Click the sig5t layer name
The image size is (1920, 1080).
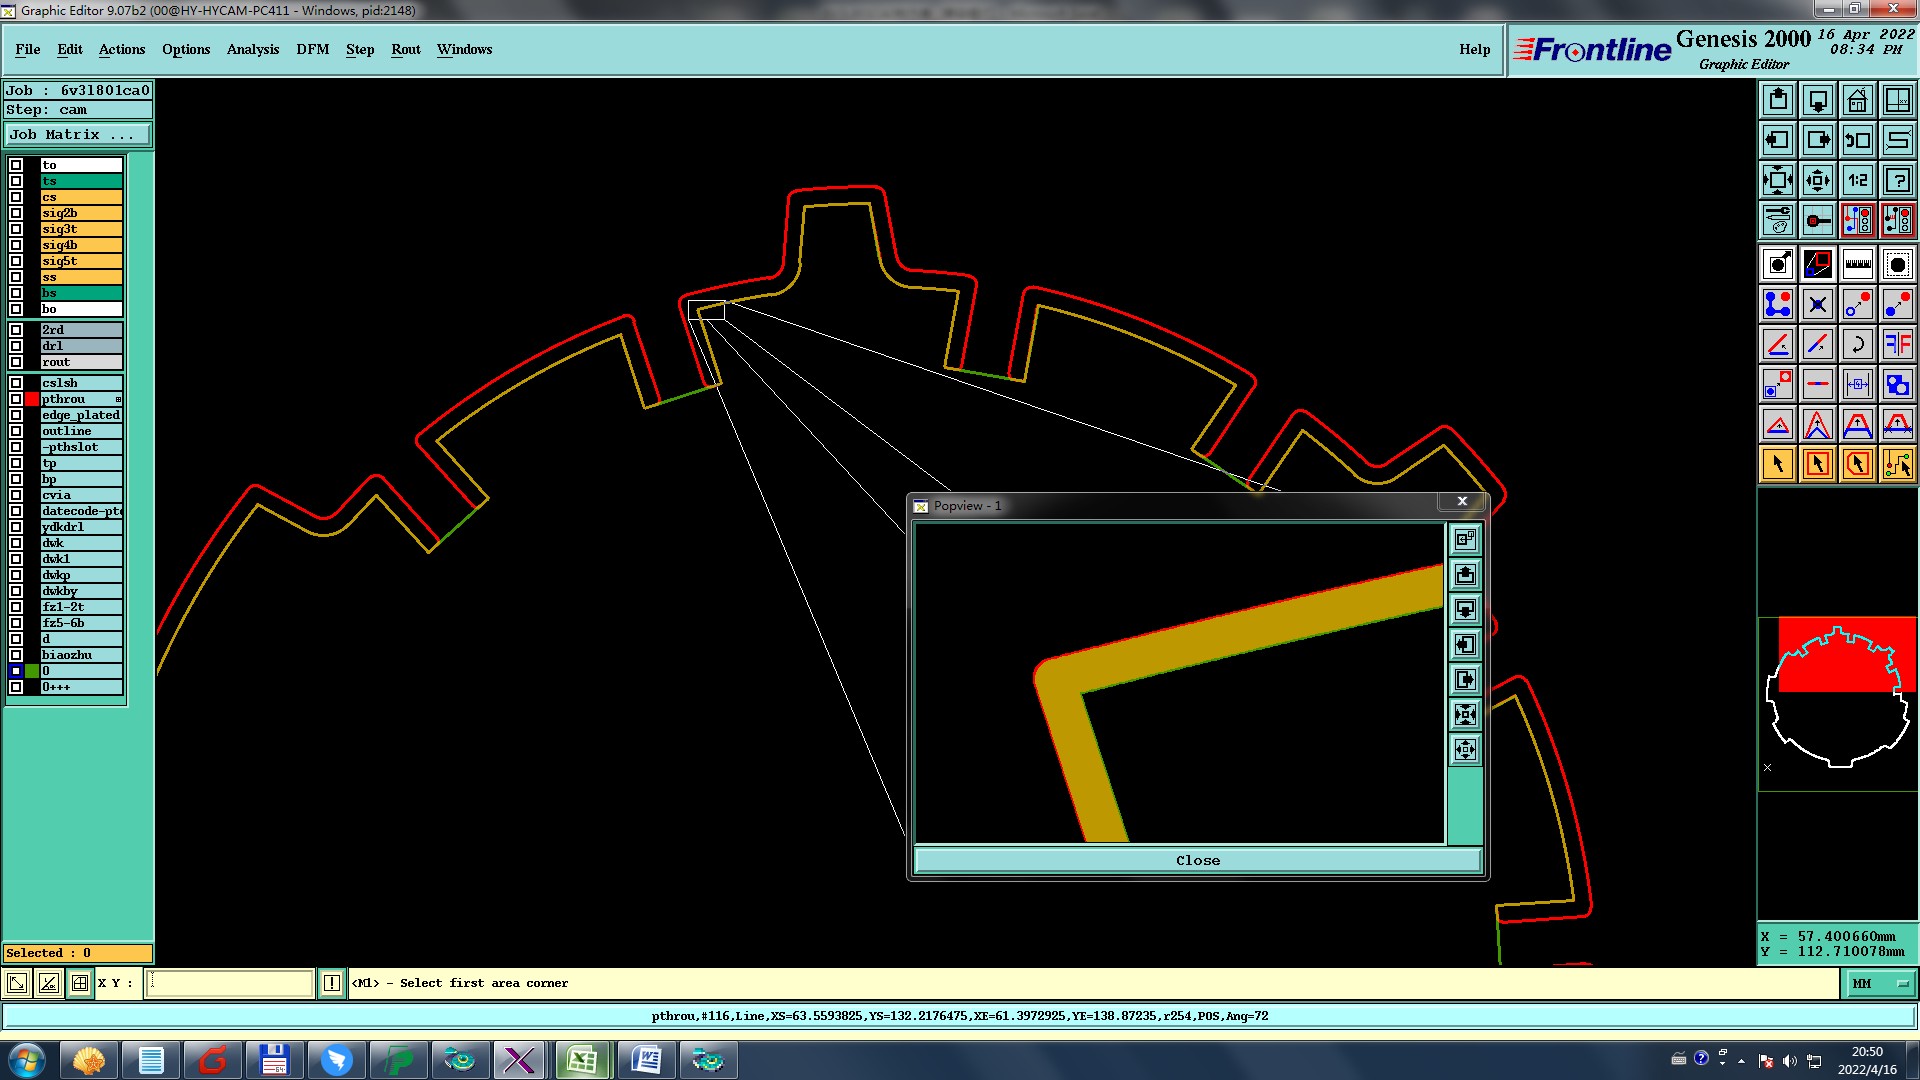[81, 261]
